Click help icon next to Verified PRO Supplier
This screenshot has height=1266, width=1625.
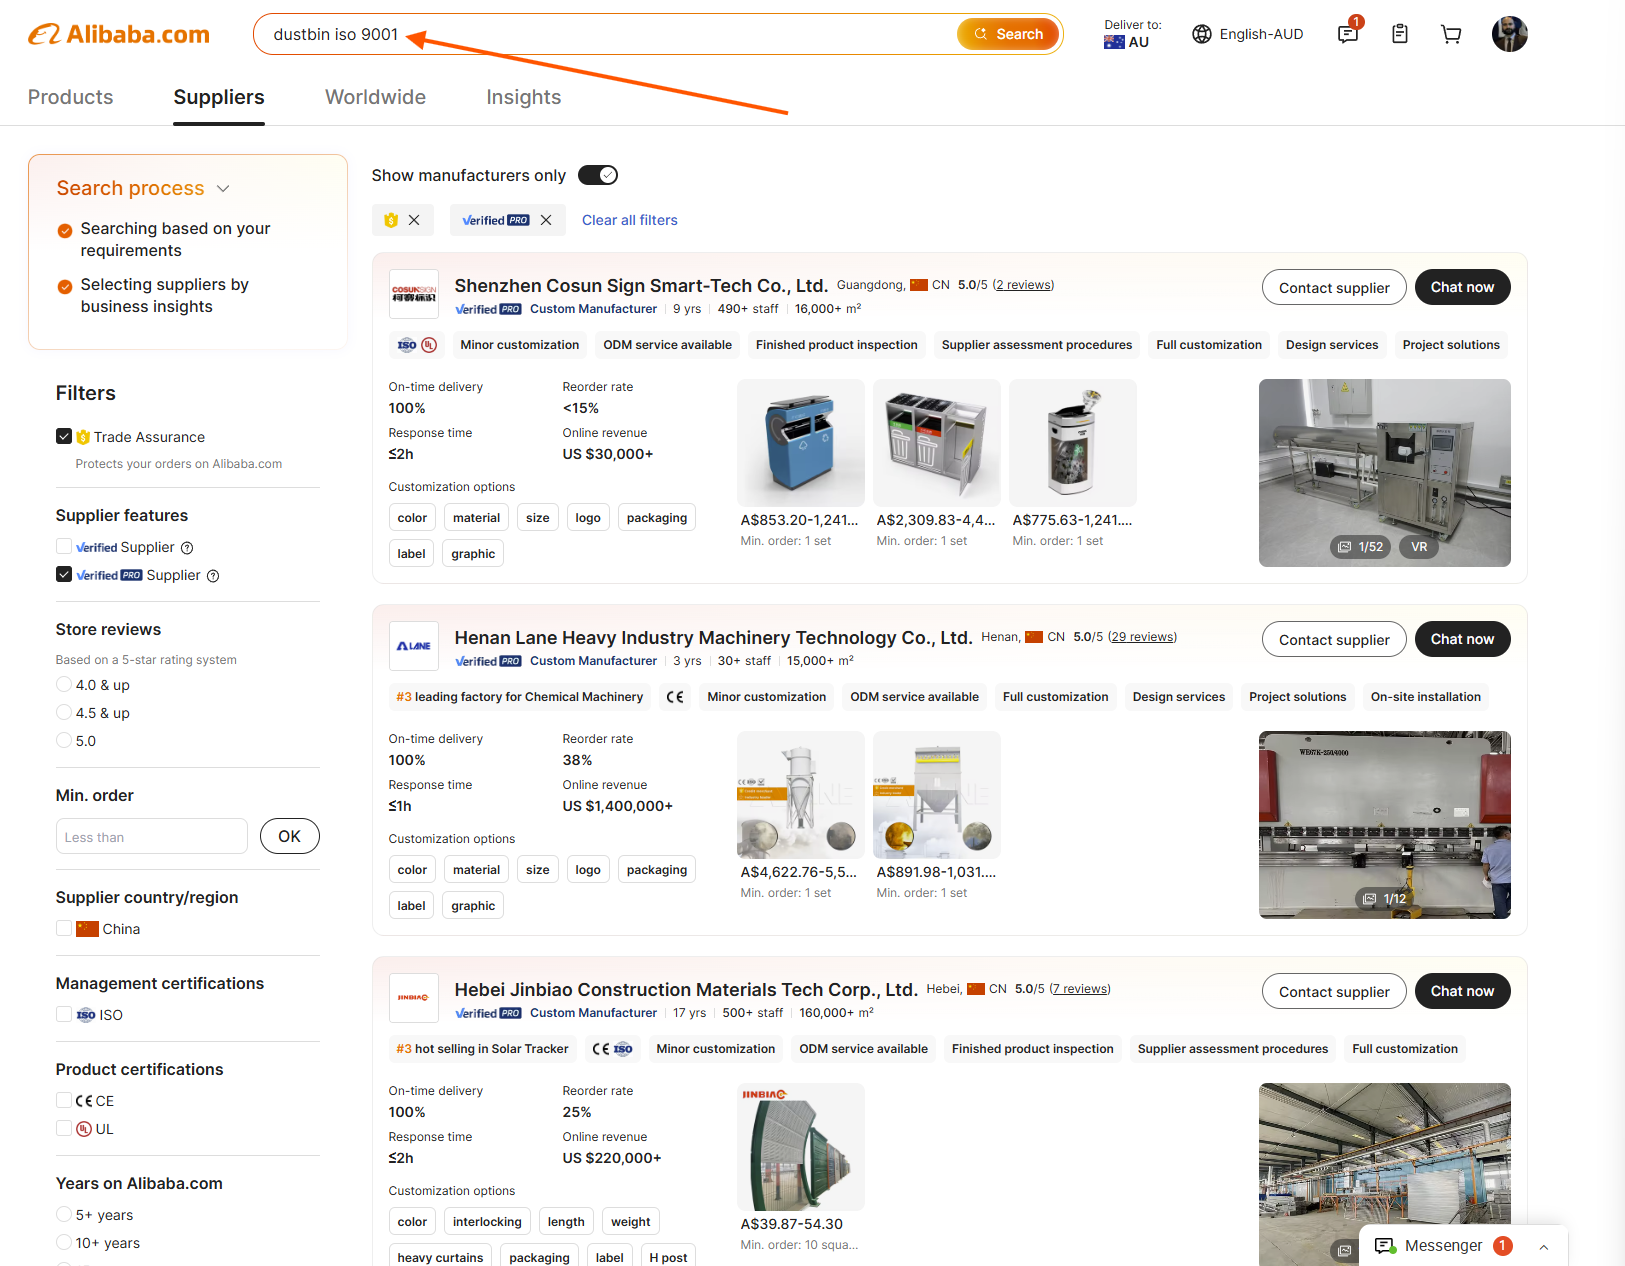(x=213, y=576)
